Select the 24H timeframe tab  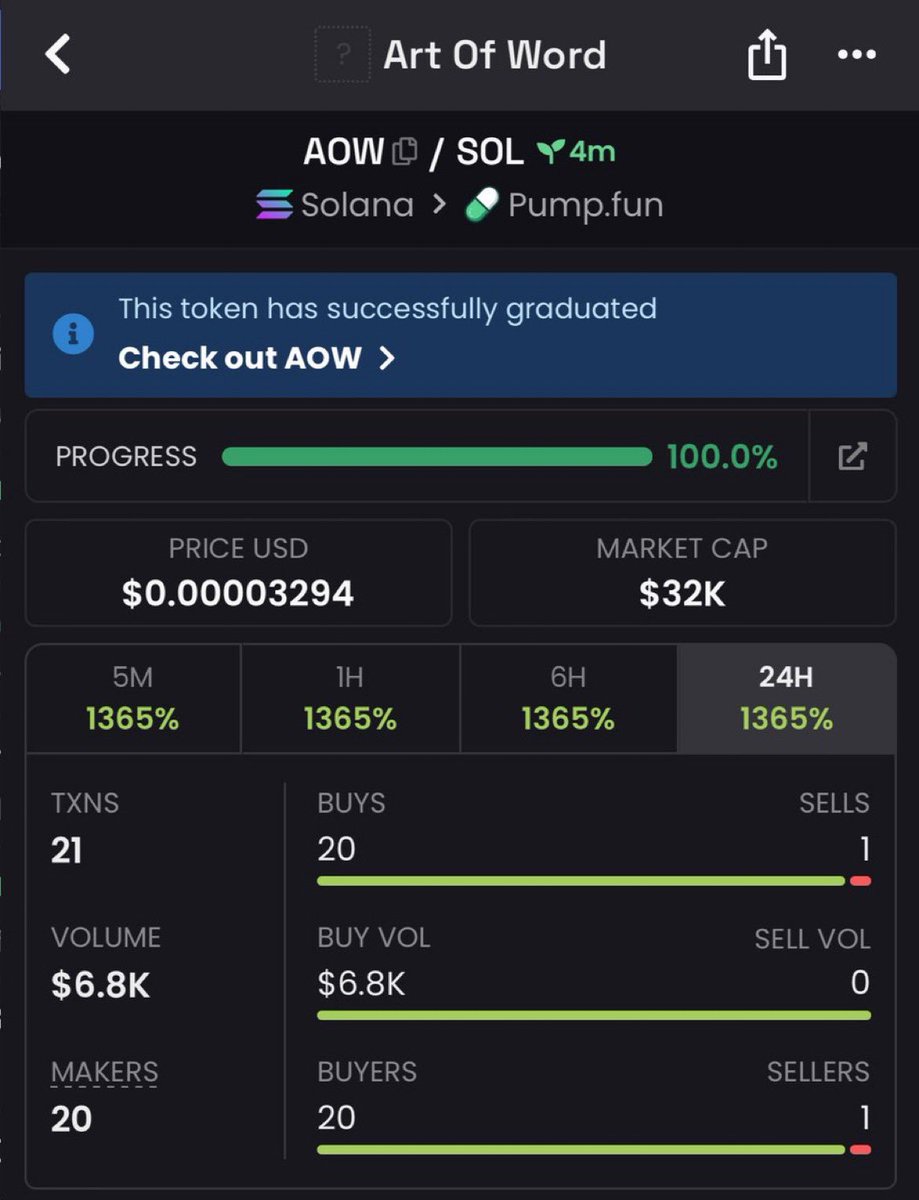(x=786, y=698)
